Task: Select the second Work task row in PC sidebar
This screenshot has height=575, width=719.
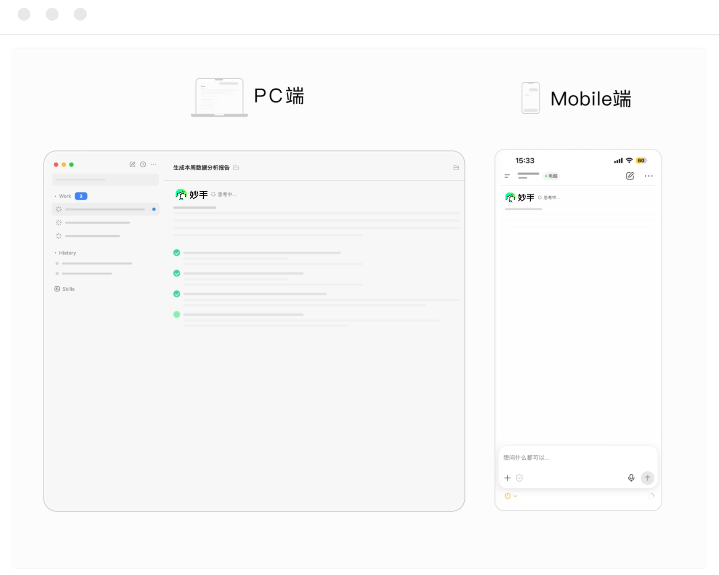Action: click(x=94, y=223)
